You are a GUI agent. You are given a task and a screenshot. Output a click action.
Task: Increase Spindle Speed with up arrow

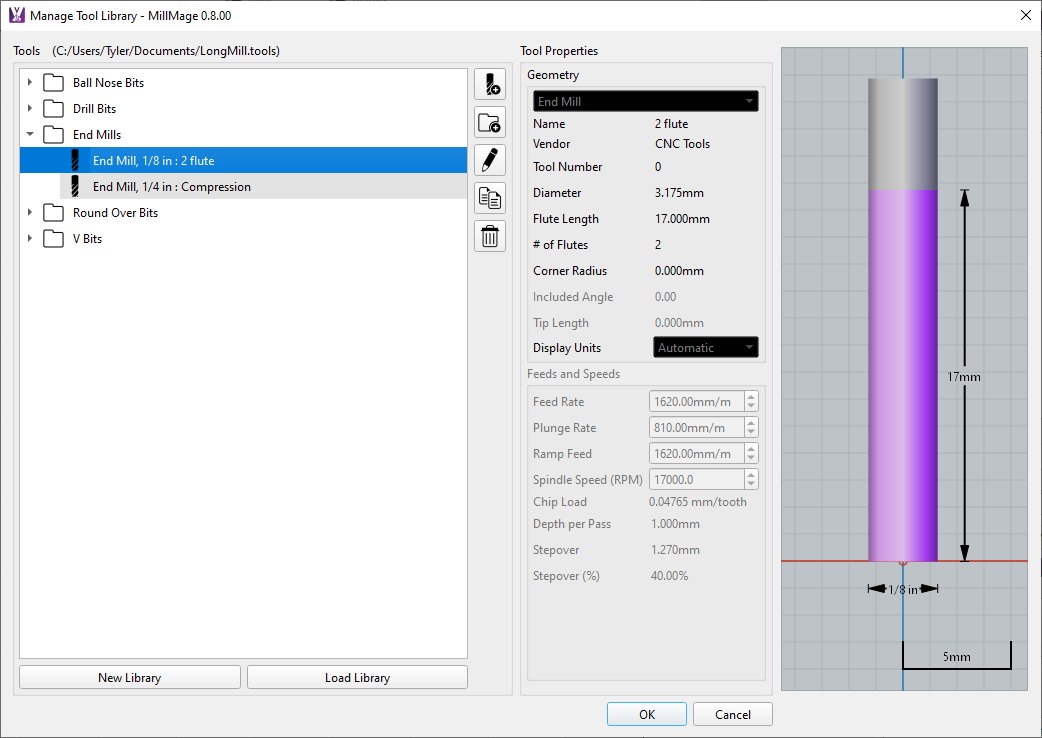[751, 474]
